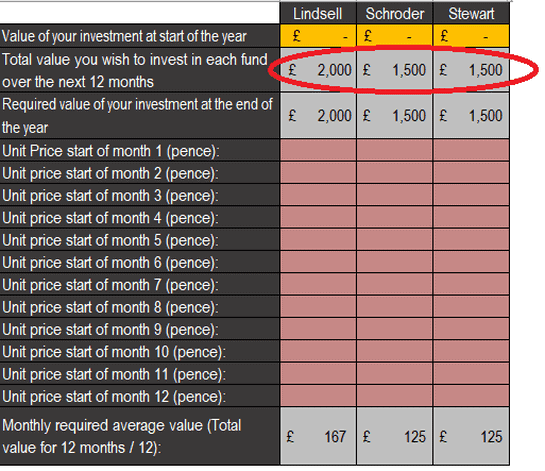Click the Lindsell column header
The width and height of the screenshot is (545, 471).
click(x=318, y=14)
